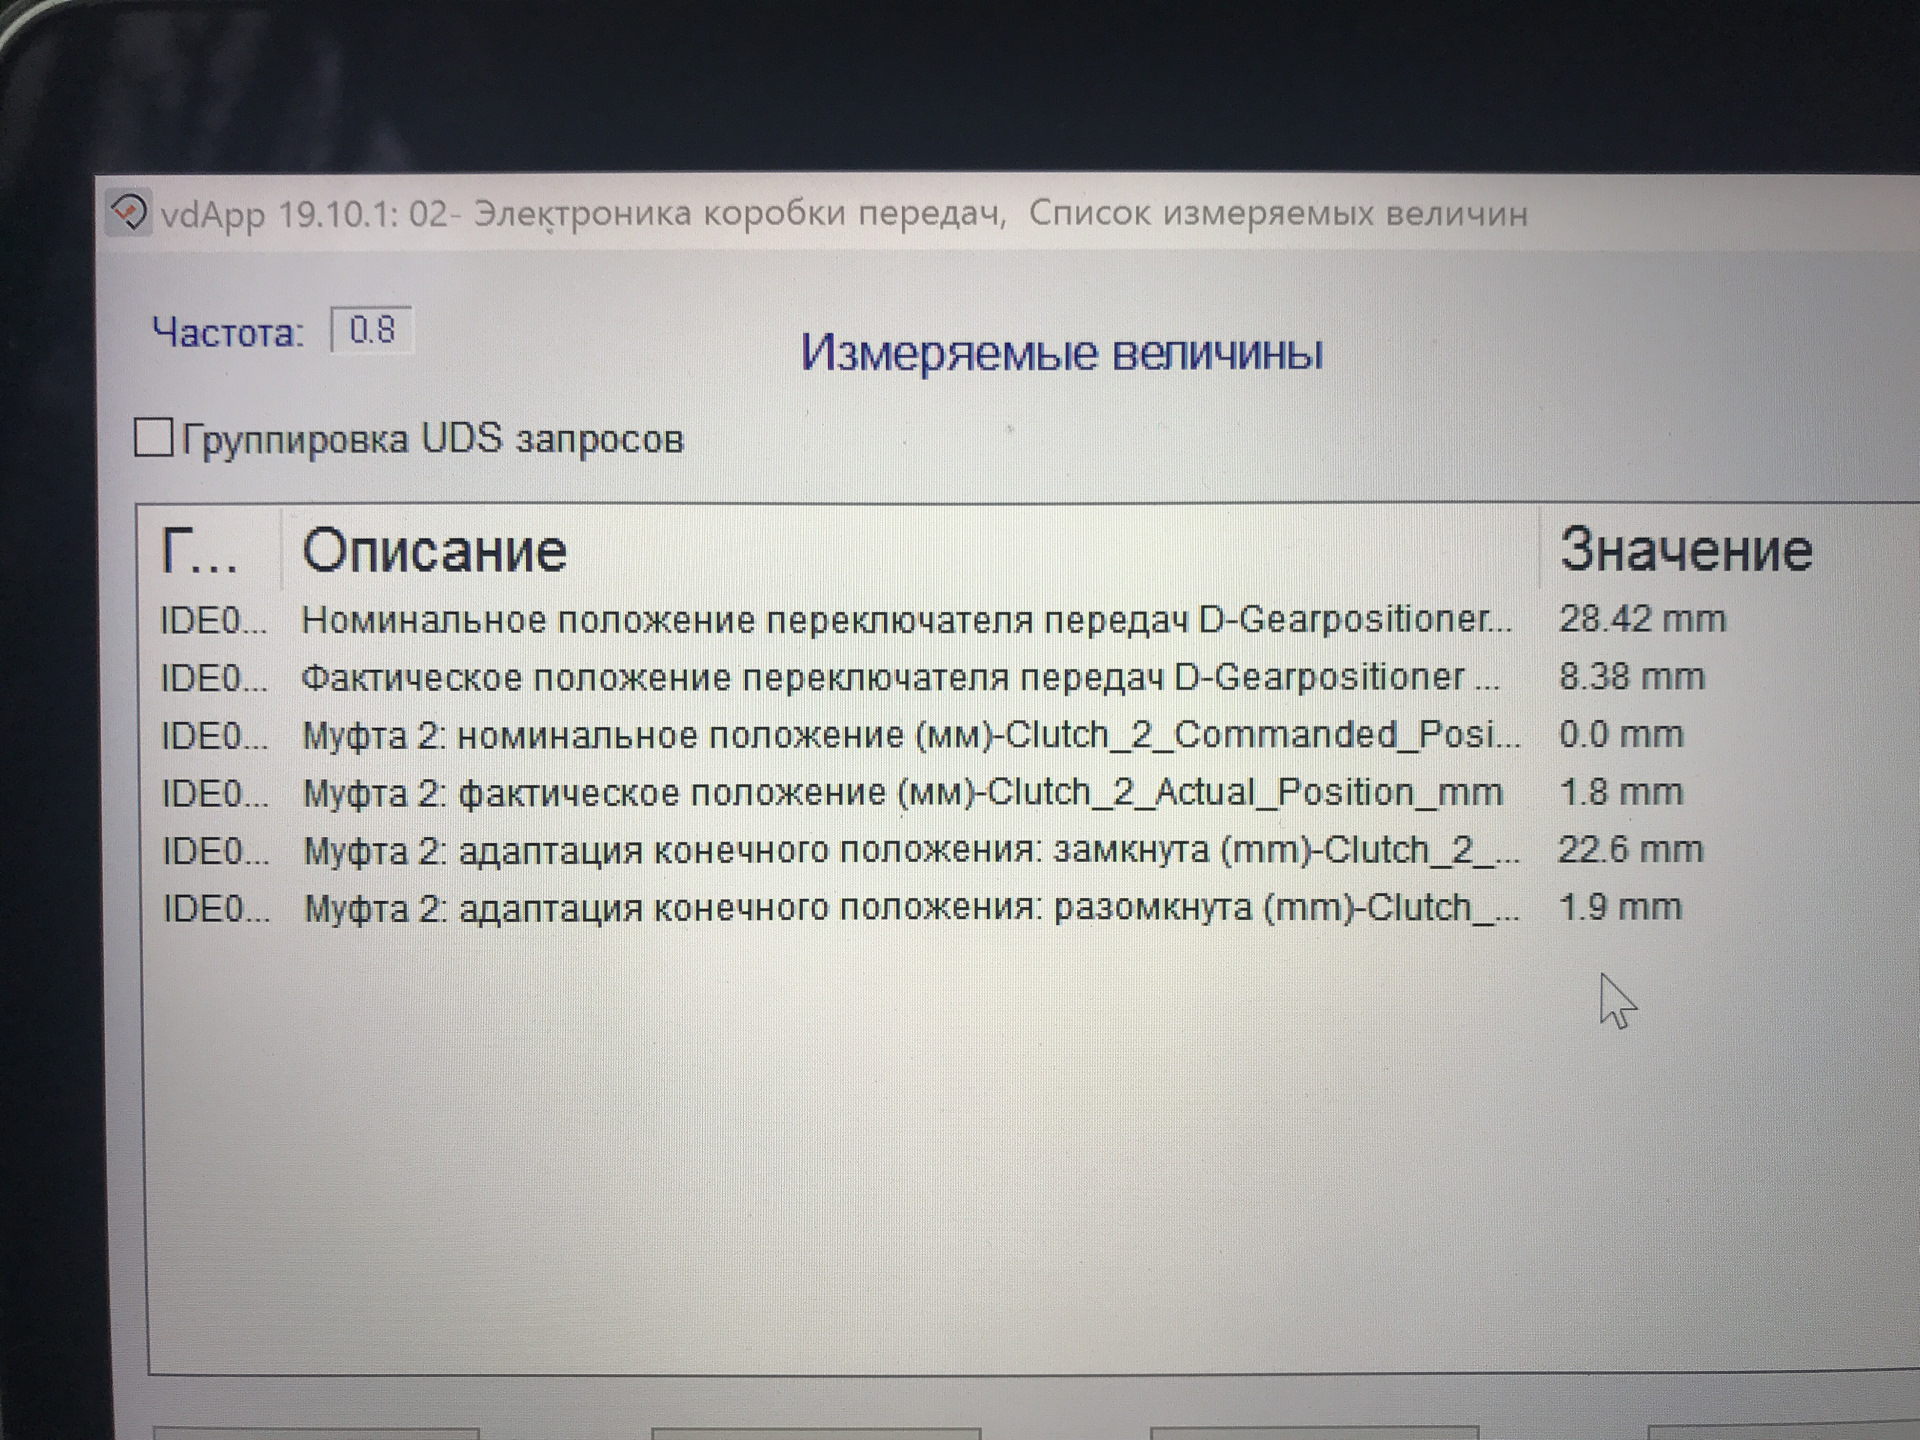This screenshot has width=1920, height=1440.
Task: Click the 0.0 mm value cell
Action: point(1621,736)
